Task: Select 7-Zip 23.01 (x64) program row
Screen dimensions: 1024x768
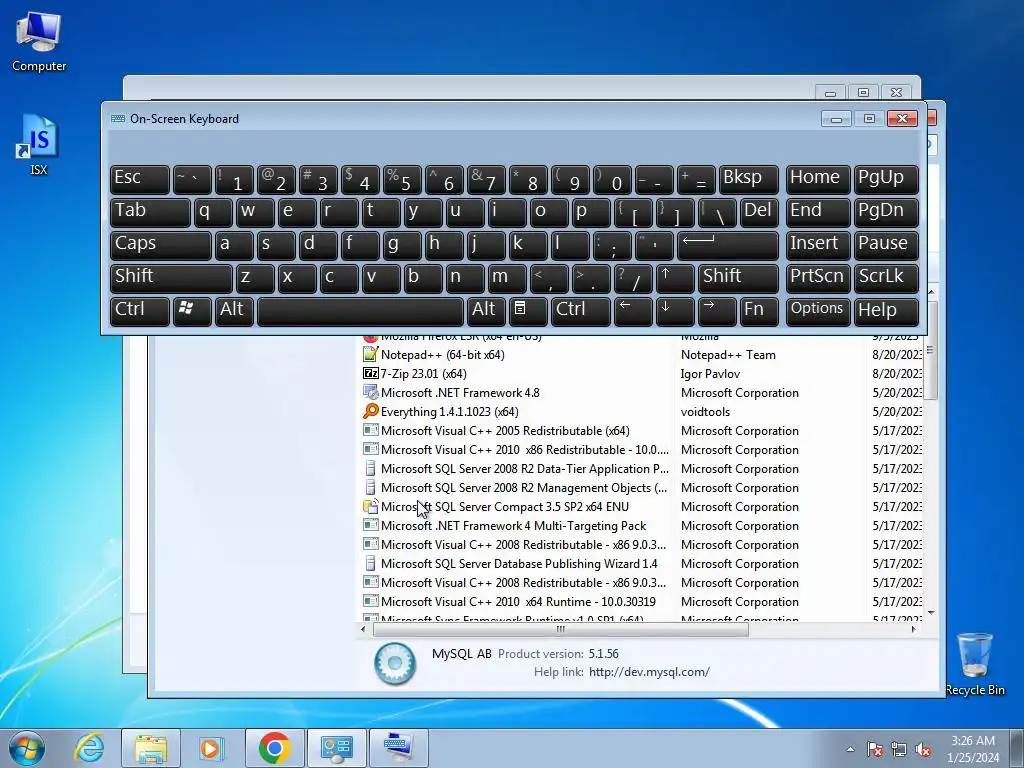Action: (x=641, y=374)
